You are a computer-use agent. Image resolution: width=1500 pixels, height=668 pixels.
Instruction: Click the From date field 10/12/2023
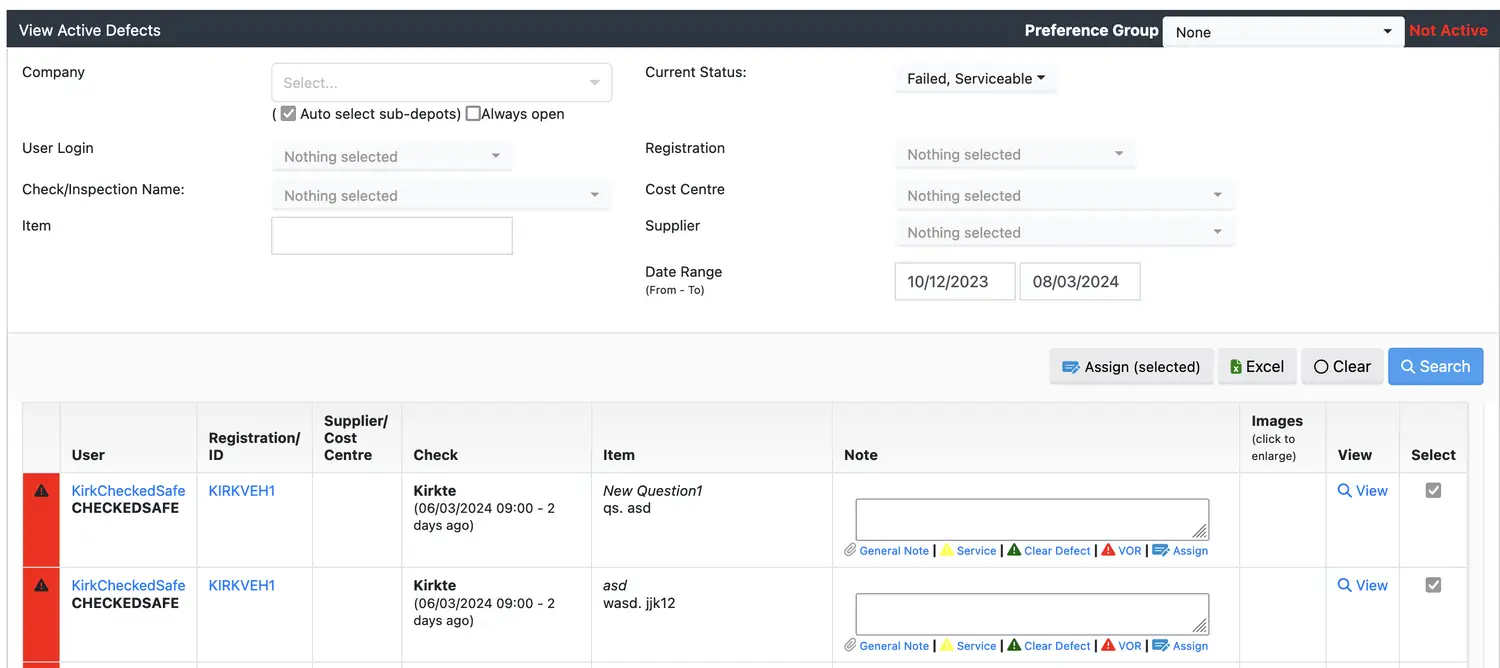point(954,282)
